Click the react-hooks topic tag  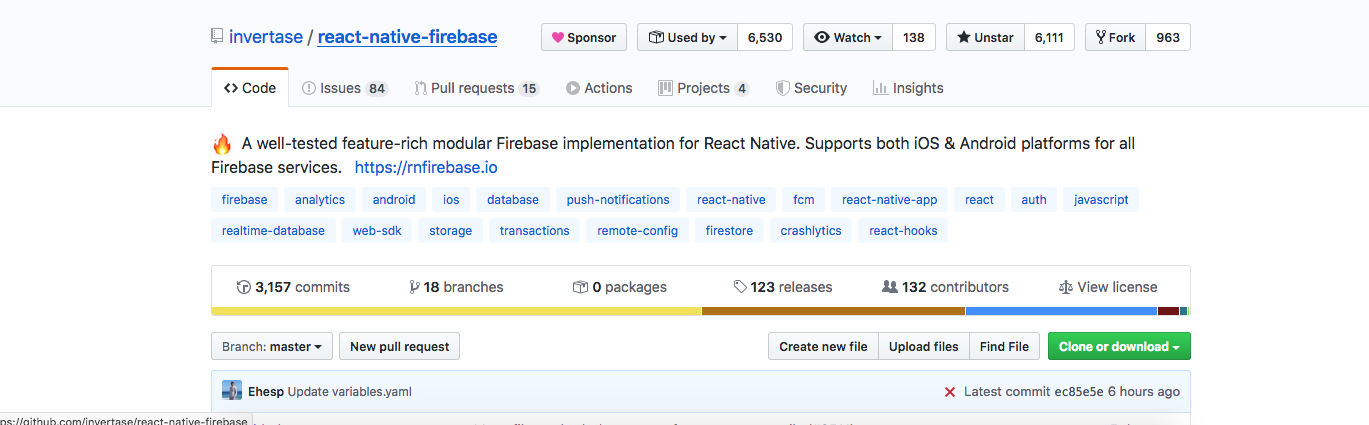[903, 230]
